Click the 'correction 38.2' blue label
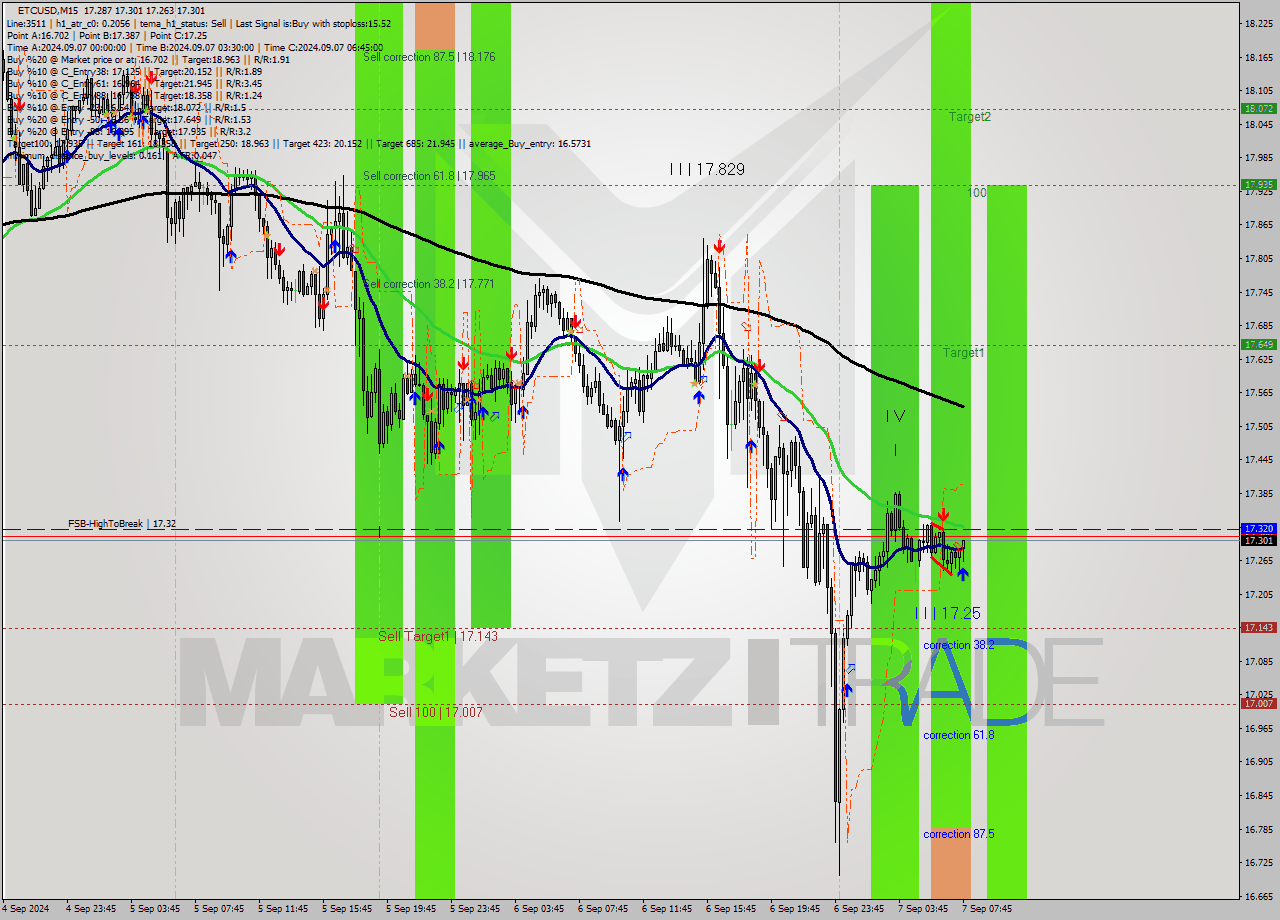The height and width of the screenshot is (920, 1280). (x=959, y=645)
